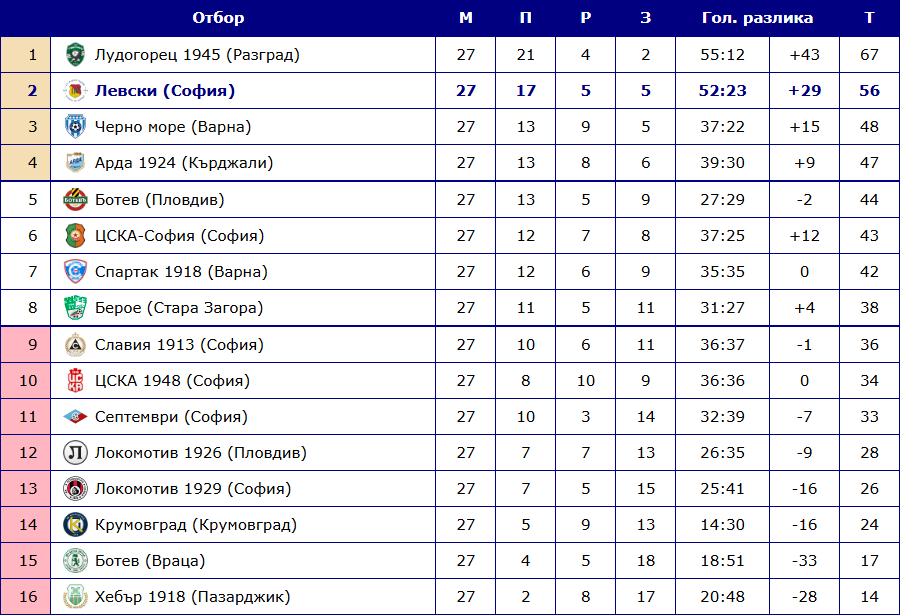Image resolution: width=900 pixels, height=615 pixels.
Task: Click the Спартак 1918 Варна emblem
Action: [75, 272]
